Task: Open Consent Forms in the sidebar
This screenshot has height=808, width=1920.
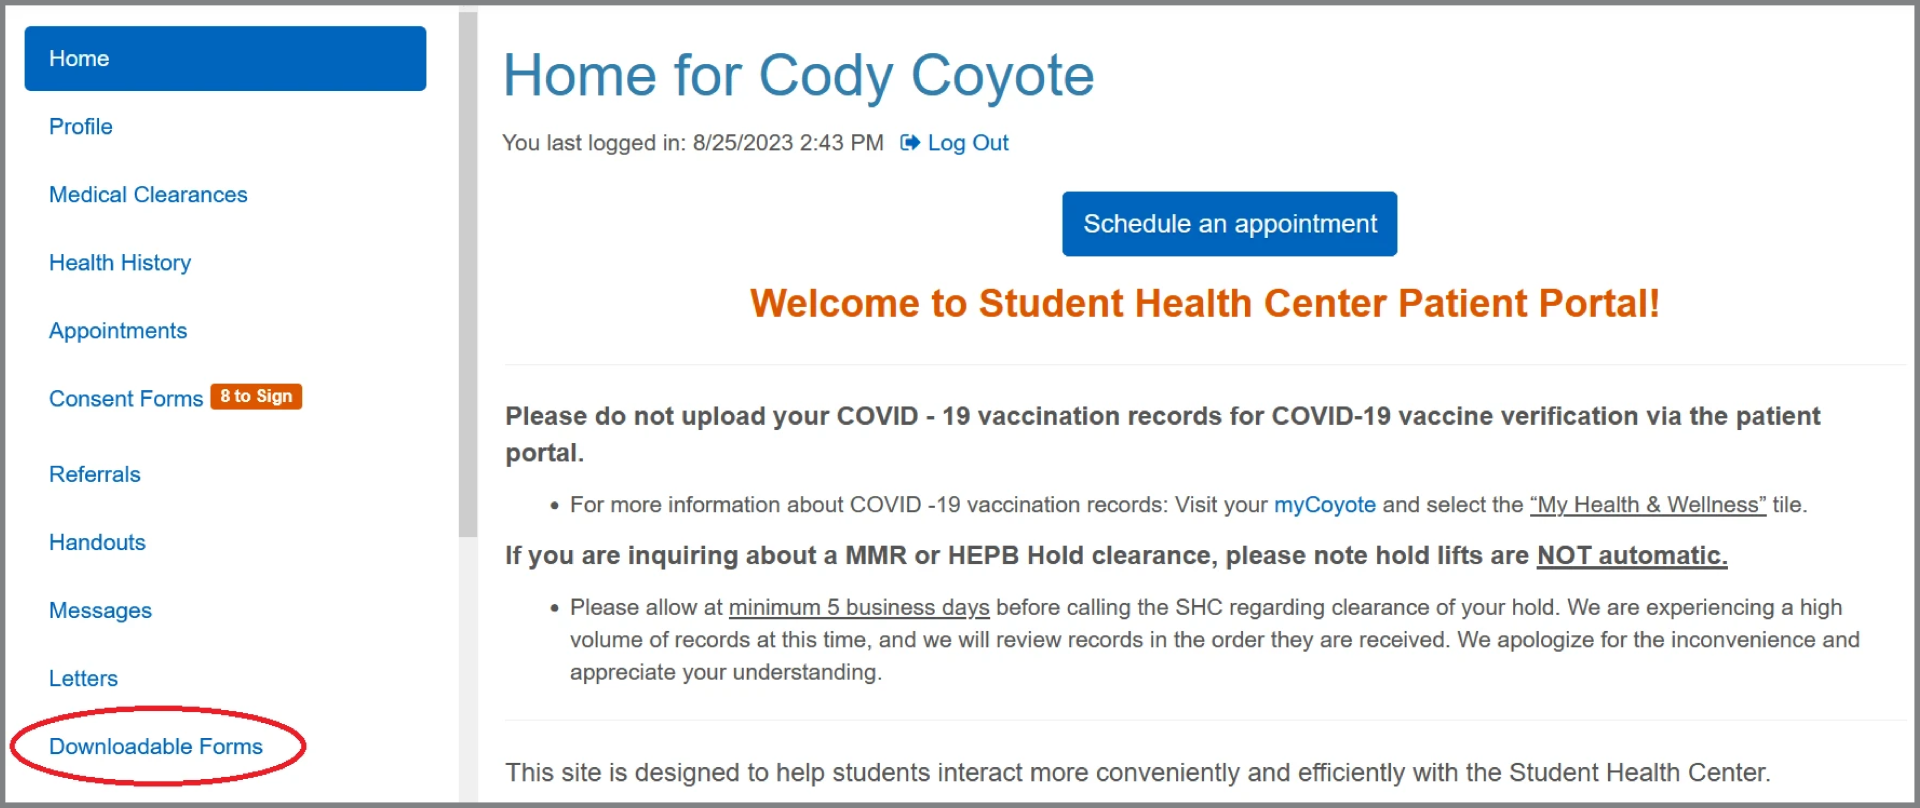Action: point(126,399)
